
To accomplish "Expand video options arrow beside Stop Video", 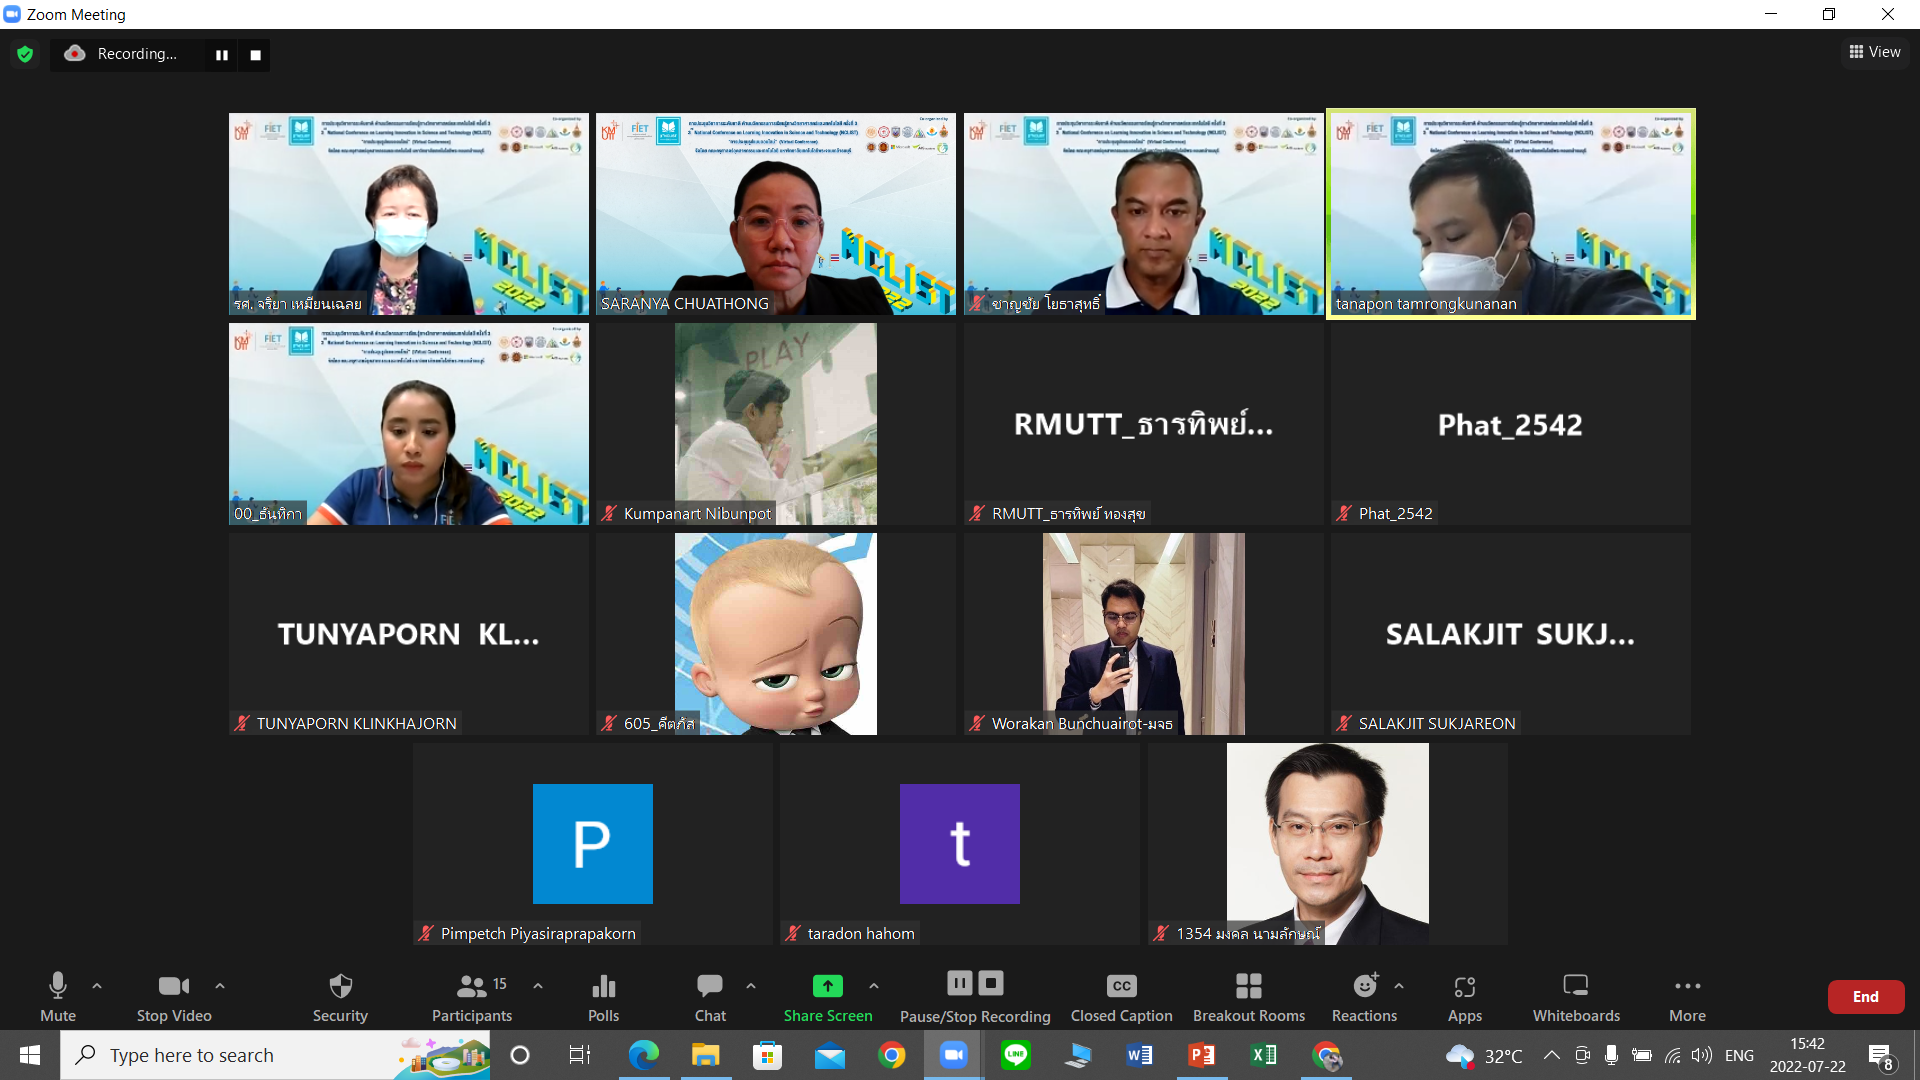I will click(x=220, y=986).
